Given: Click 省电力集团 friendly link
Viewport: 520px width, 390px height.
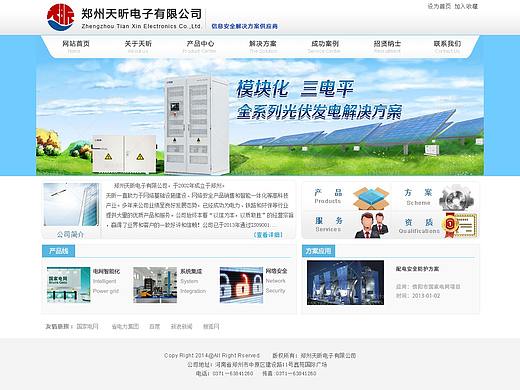Looking at the screenshot, I should tap(125, 326).
